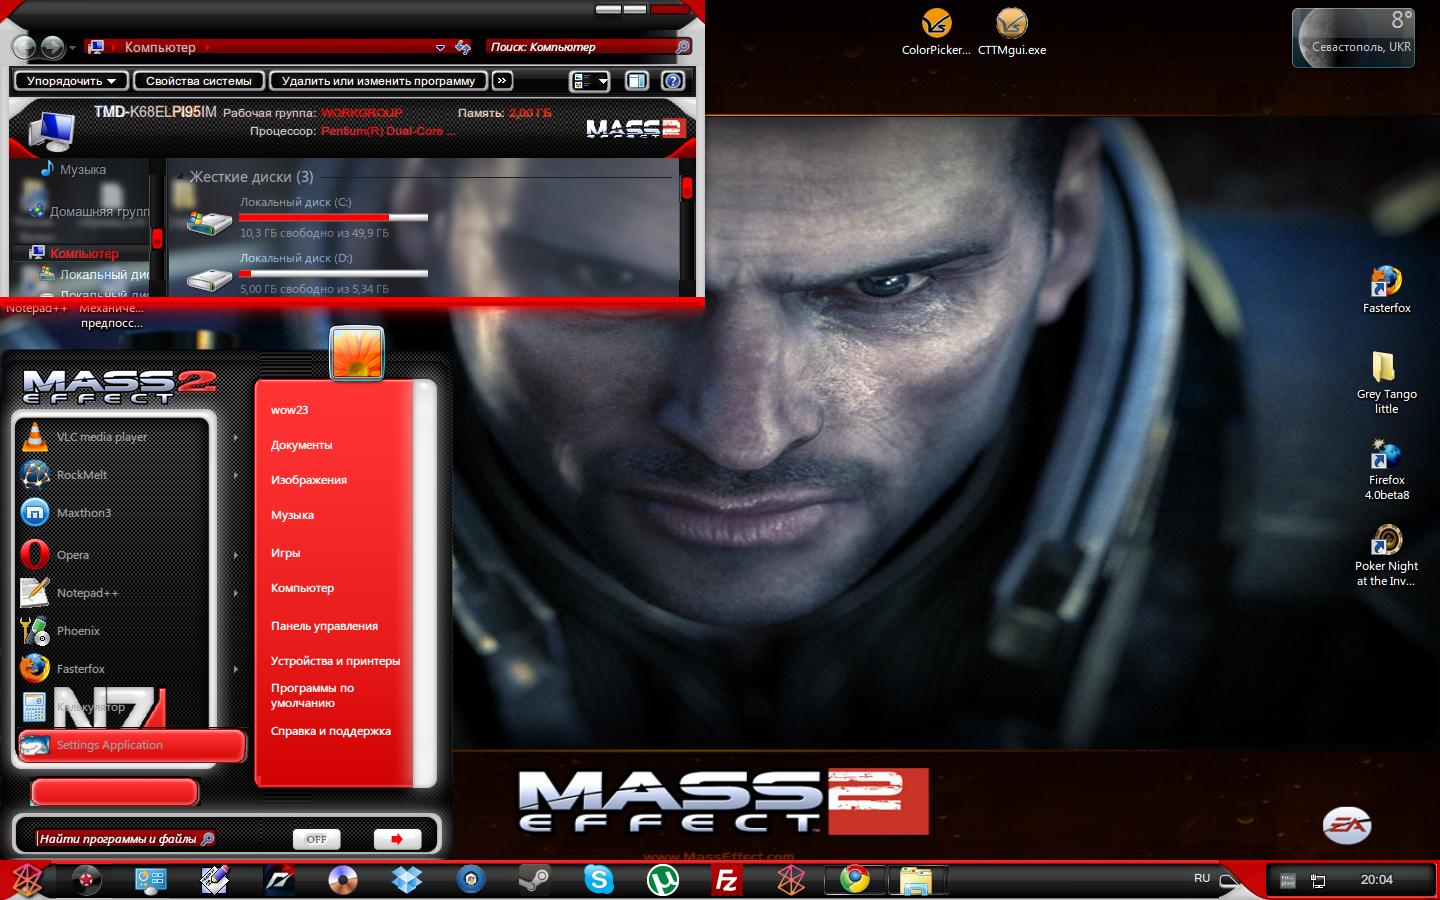Show hidden toolbar commands via >> button

pos(502,81)
